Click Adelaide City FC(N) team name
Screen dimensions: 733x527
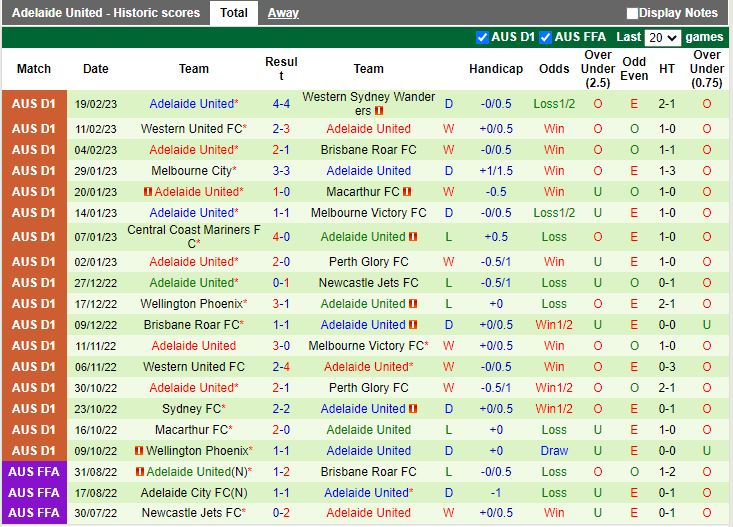(194, 493)
